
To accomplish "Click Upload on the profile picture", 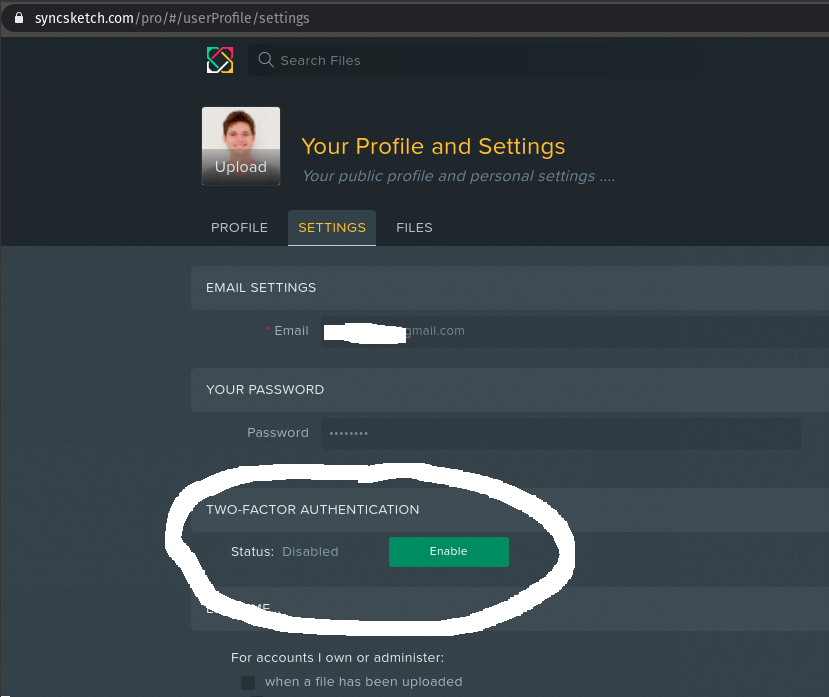I will click(240, 167).
